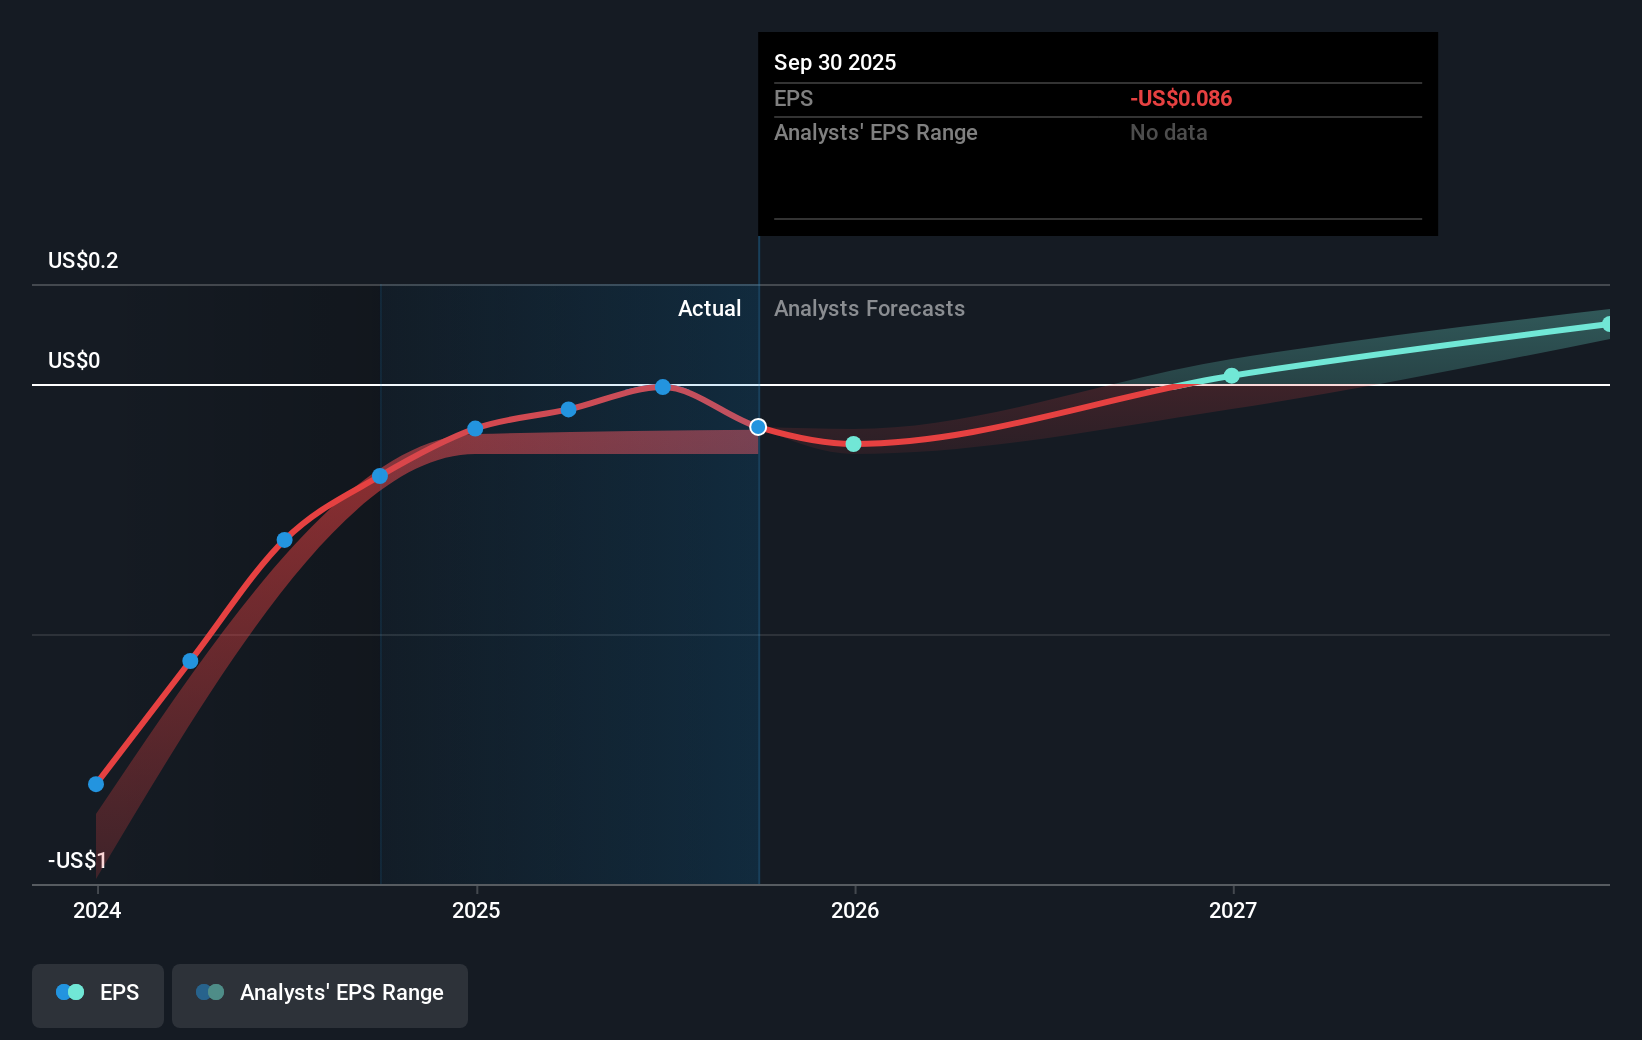The image size is (1642, 1040).
Task: Switch to the Analysts Forecasts section
Action: pos(869,308)
